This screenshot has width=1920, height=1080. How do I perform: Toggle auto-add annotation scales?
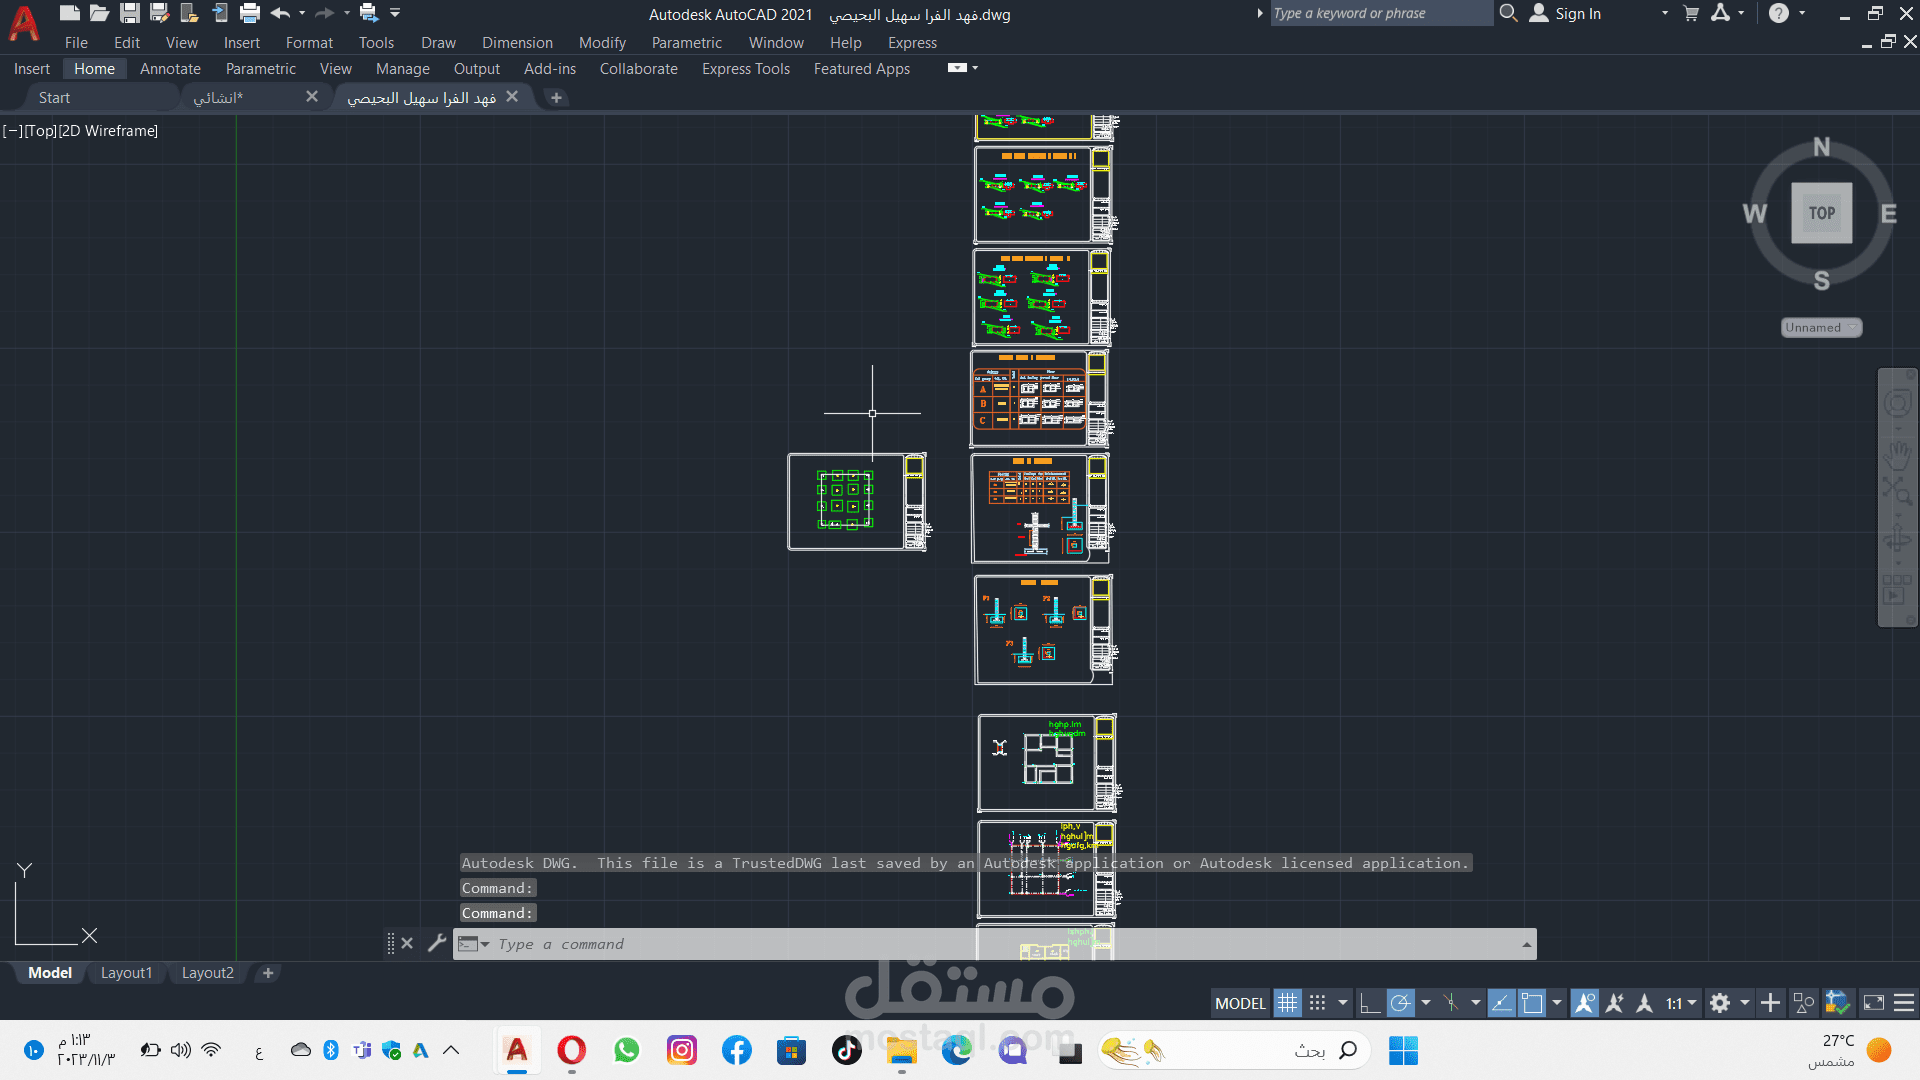click(x=1614, y=1003)
